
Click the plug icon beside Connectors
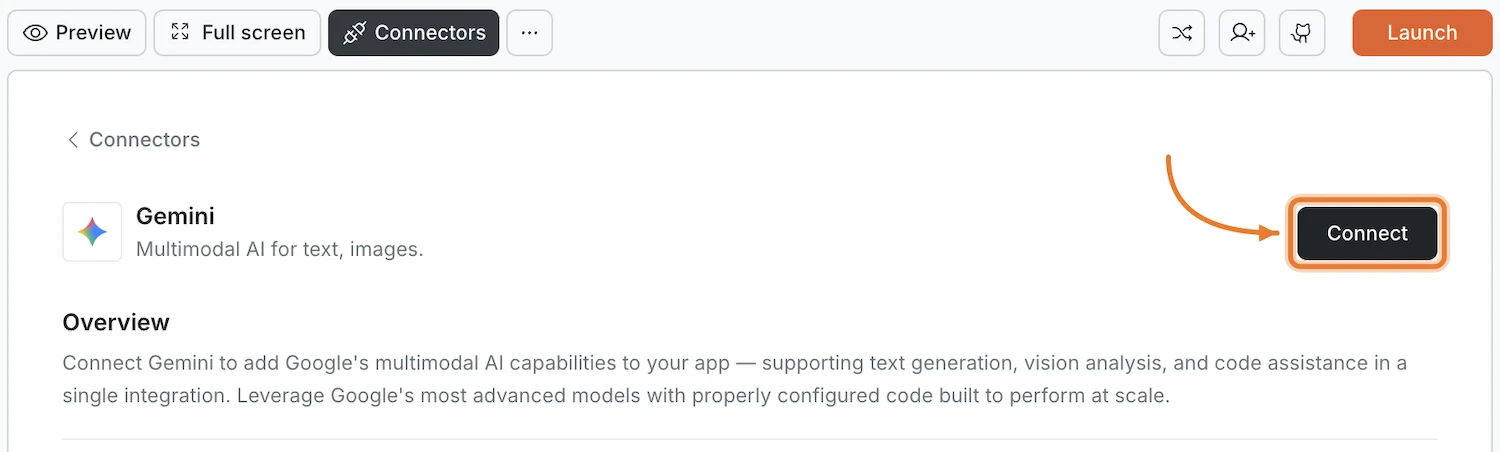coord(354,33)
